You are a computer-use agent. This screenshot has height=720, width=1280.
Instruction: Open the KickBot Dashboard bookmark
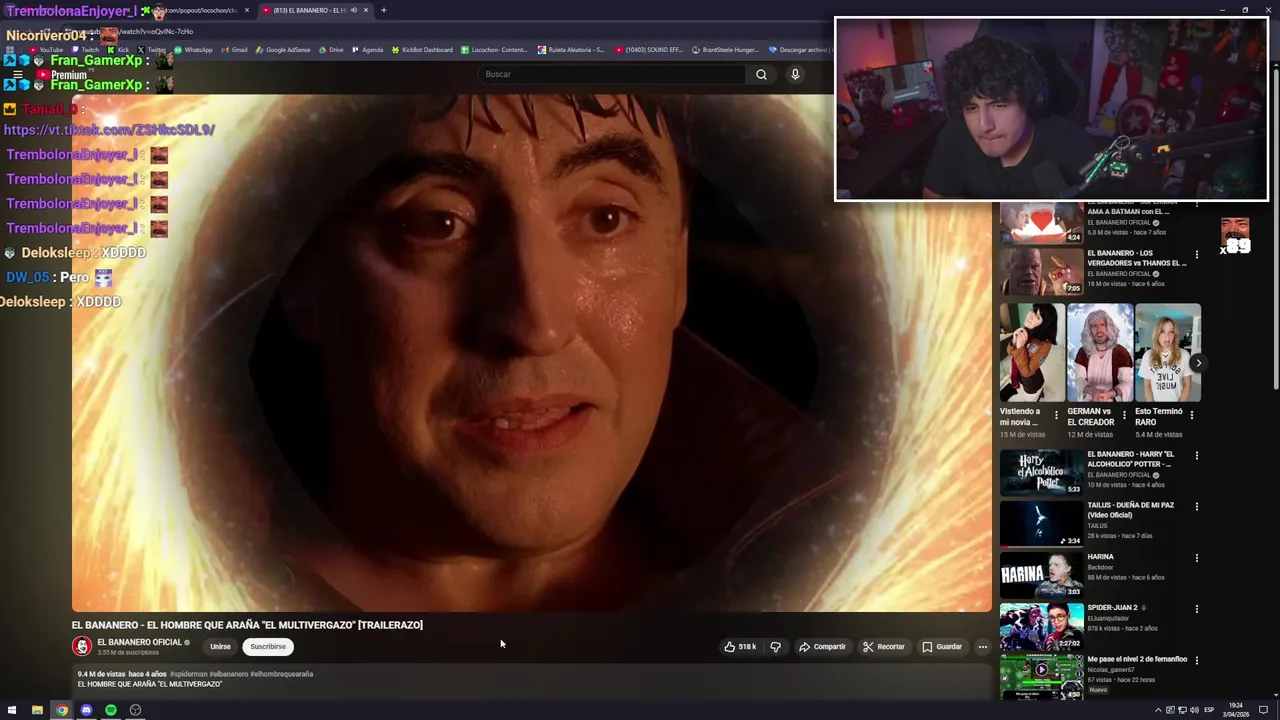422,50
